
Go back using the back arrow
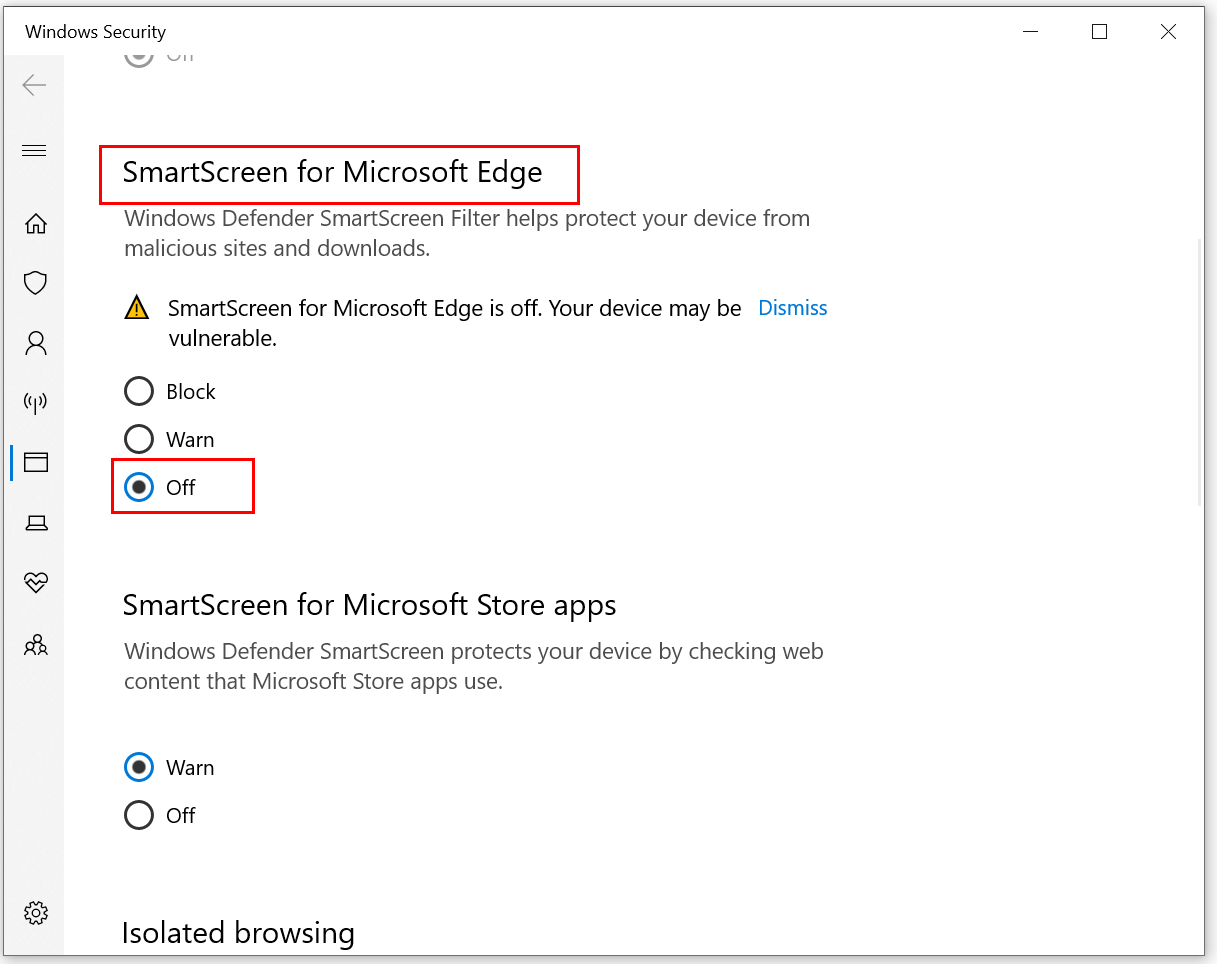point(35,85)
